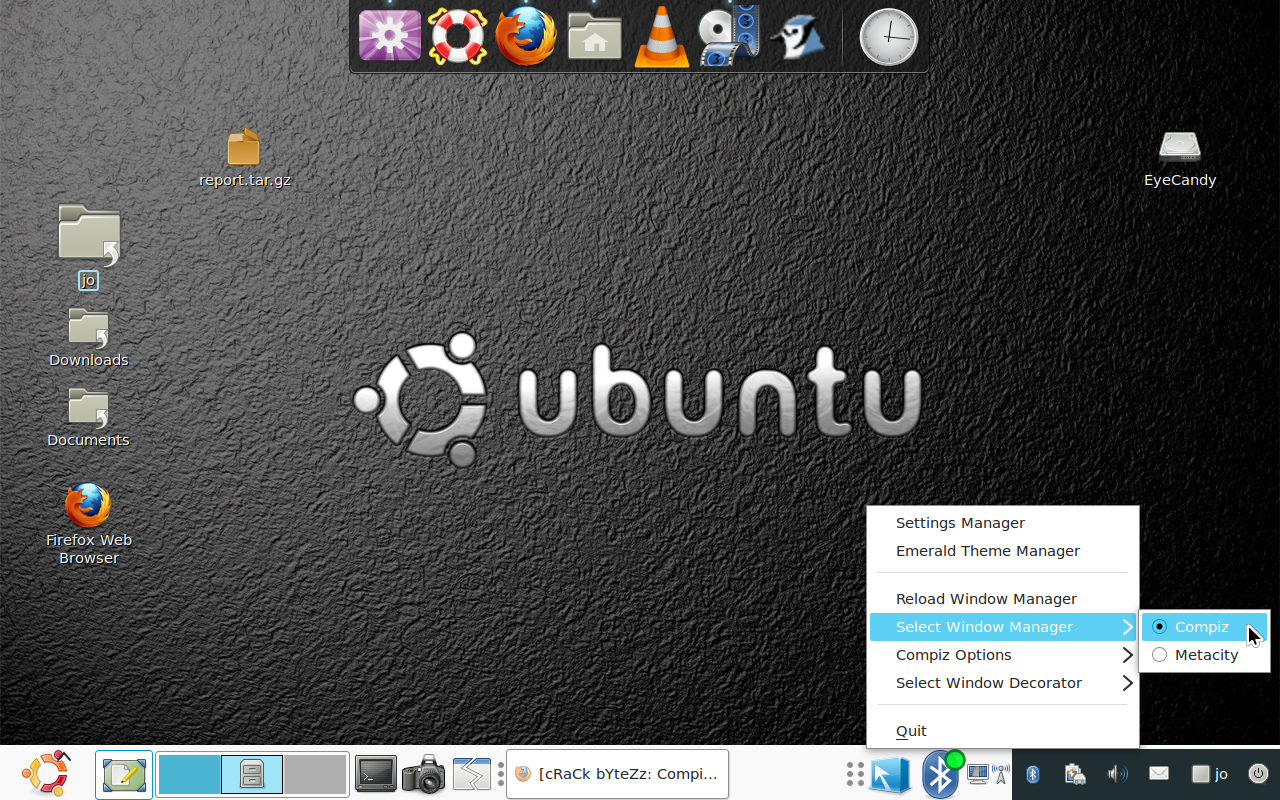Select the camera screenshot tool in the taskbar
Screen dimensions: 1280x800
423,773
